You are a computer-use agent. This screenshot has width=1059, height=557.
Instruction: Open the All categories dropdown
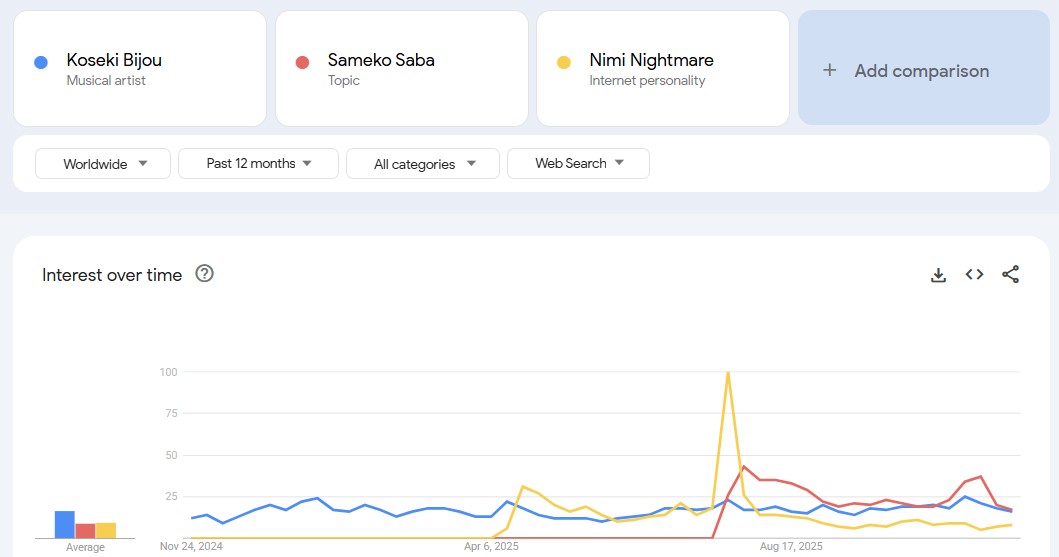pos(422,164)
